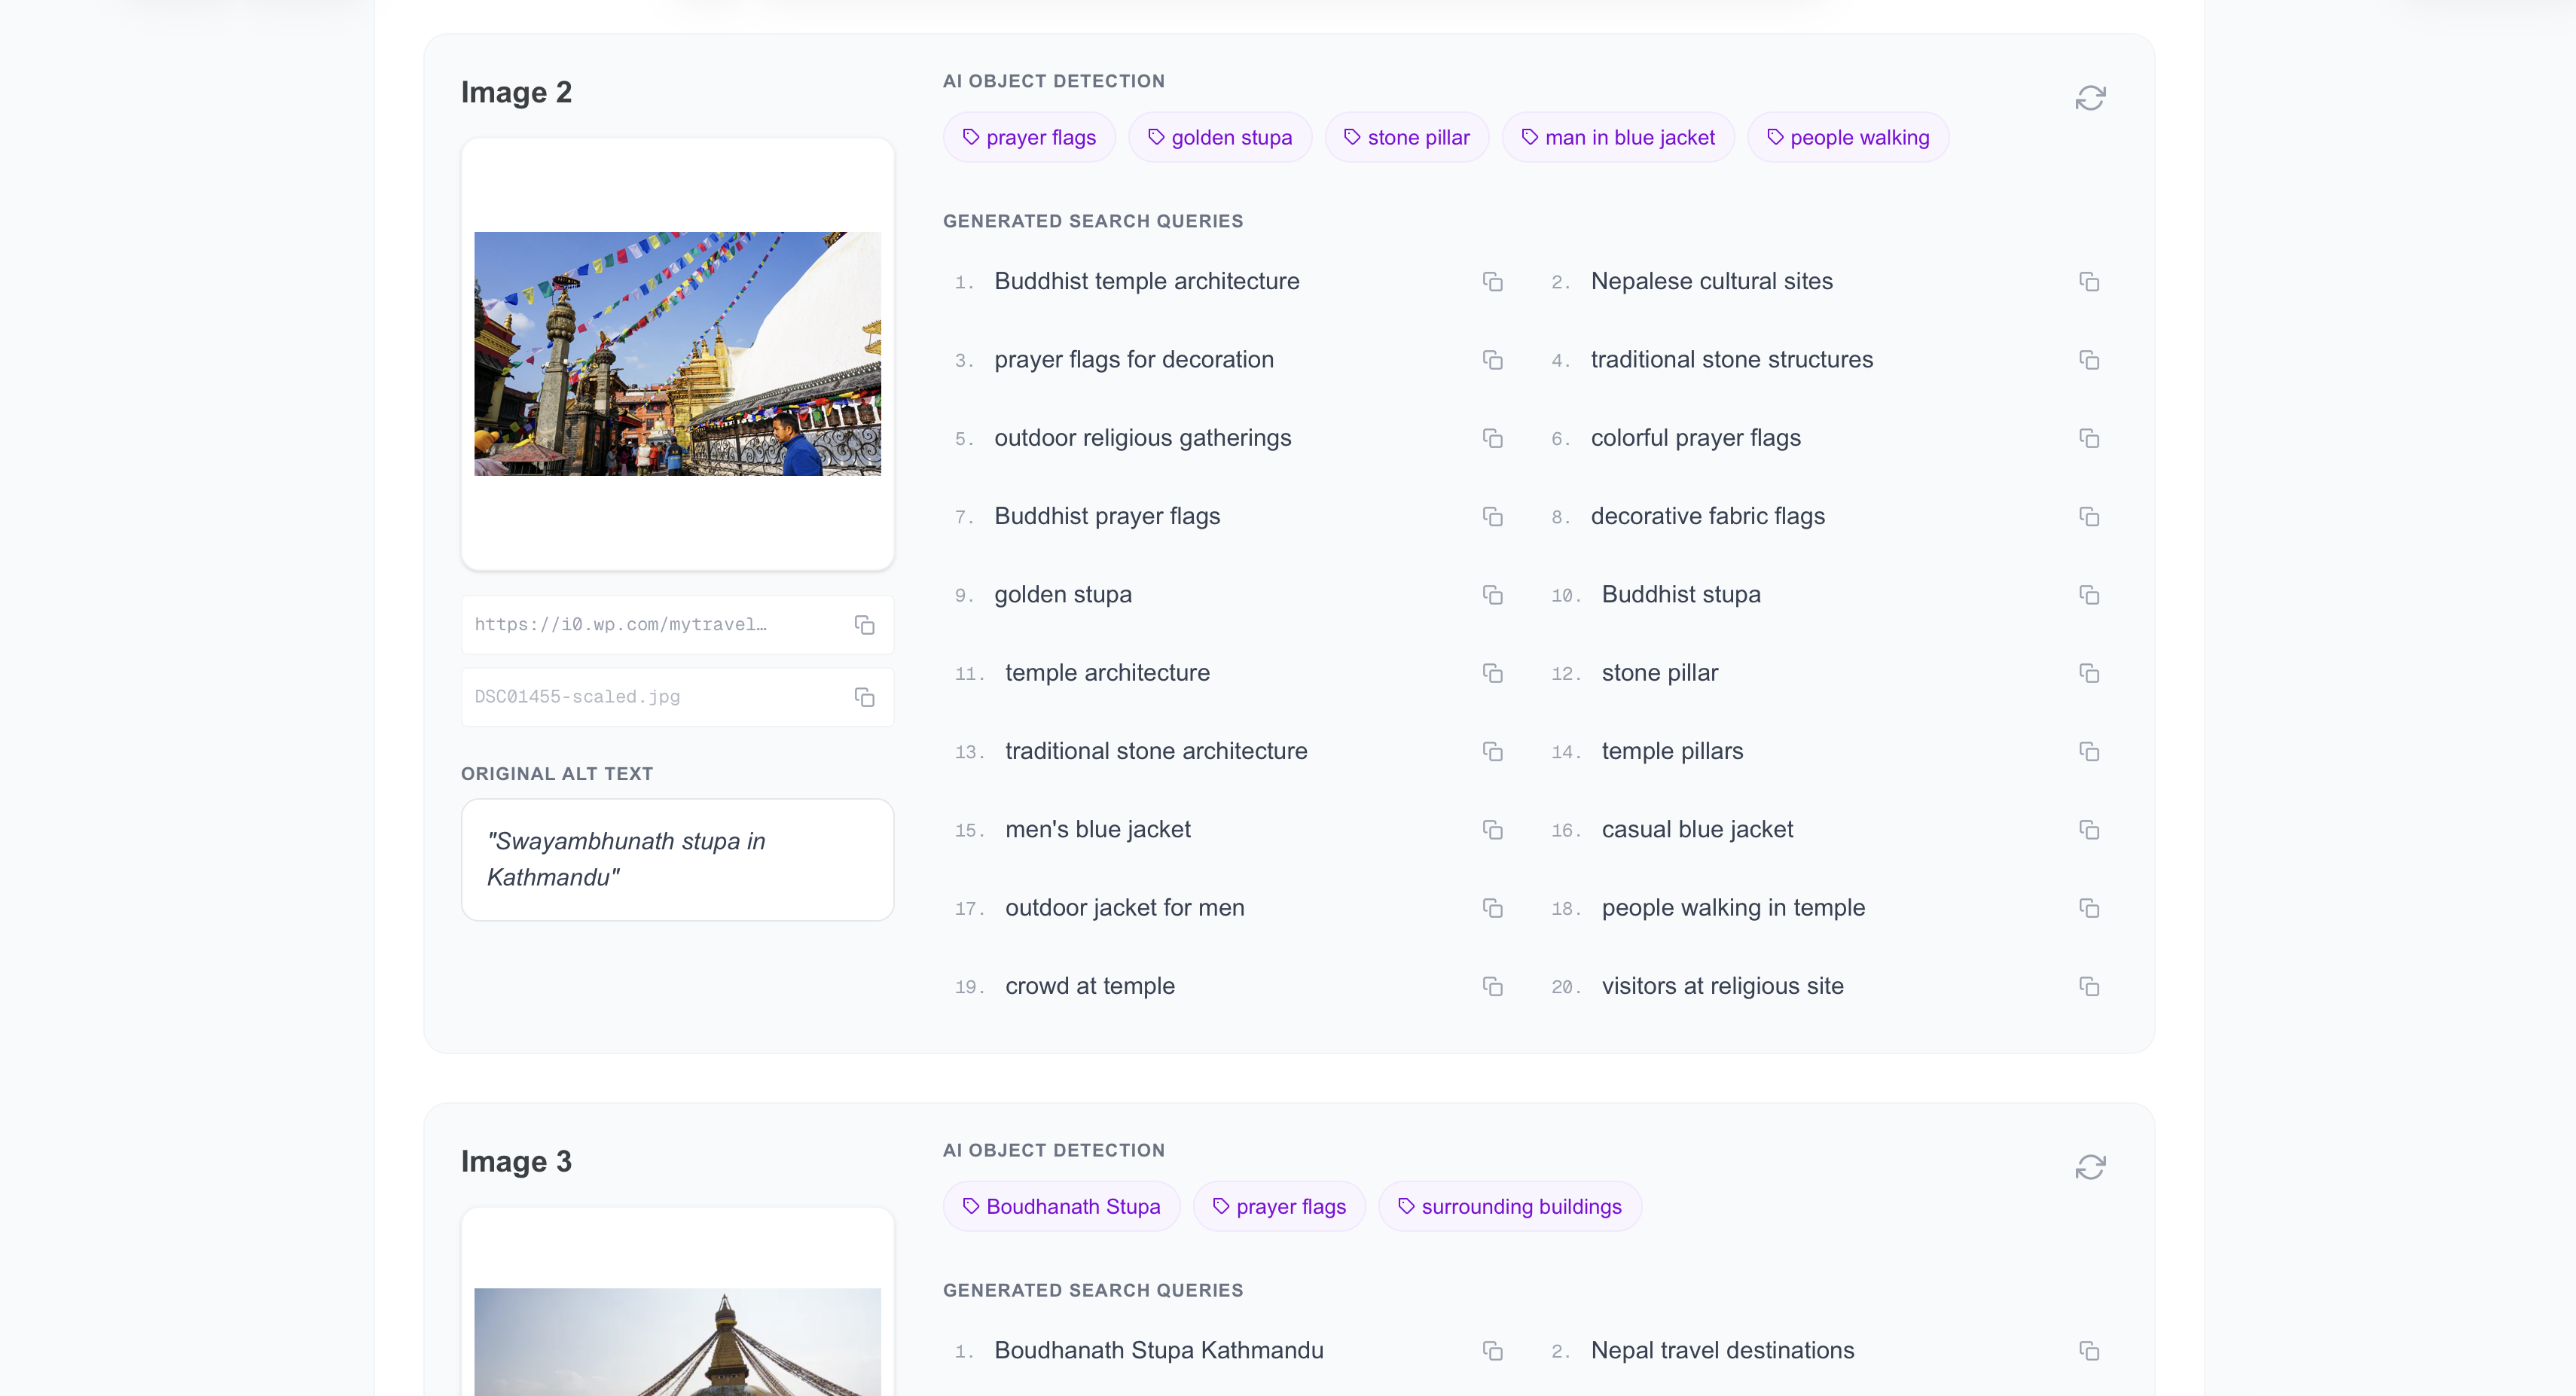The image size is (2576, 1396).
Task: Open the "people walking" tag chip
Action: (1847, 137)
